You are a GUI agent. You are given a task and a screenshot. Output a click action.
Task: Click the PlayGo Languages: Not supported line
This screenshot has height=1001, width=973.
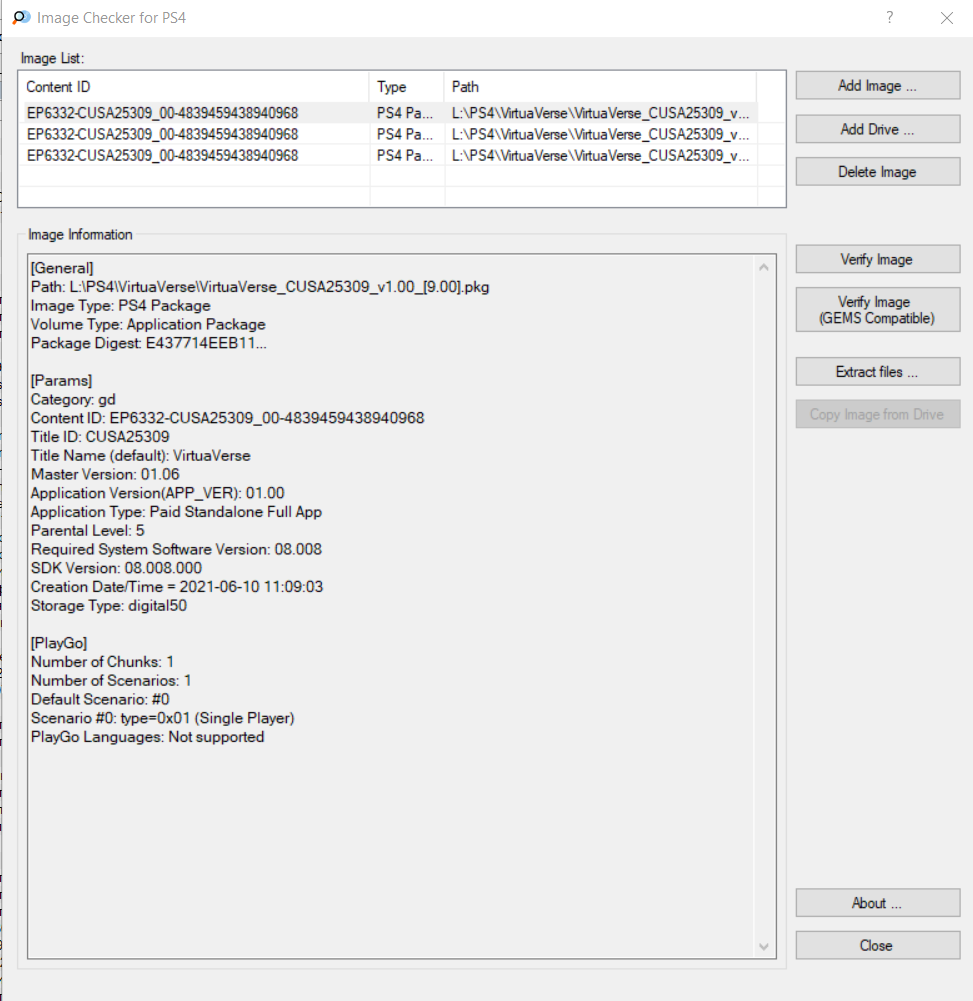click(x=147, y=737)
